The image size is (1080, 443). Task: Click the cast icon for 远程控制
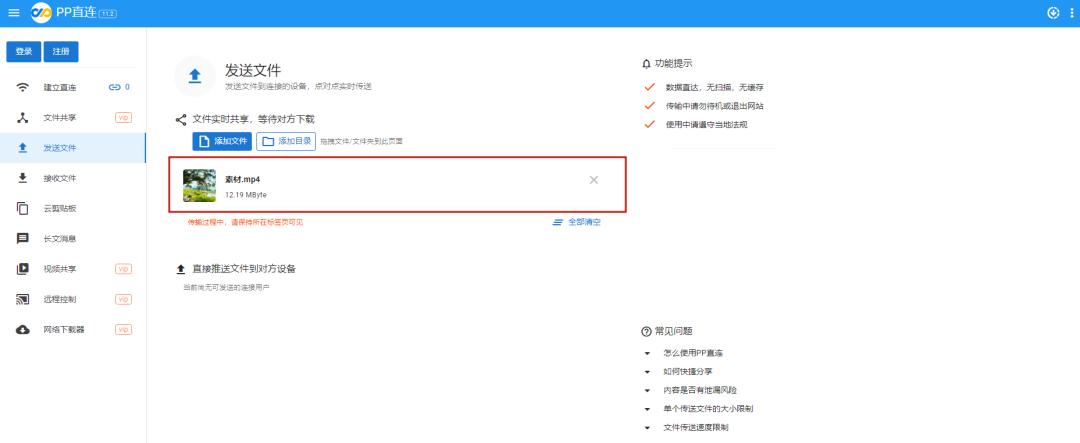[23, 300]
